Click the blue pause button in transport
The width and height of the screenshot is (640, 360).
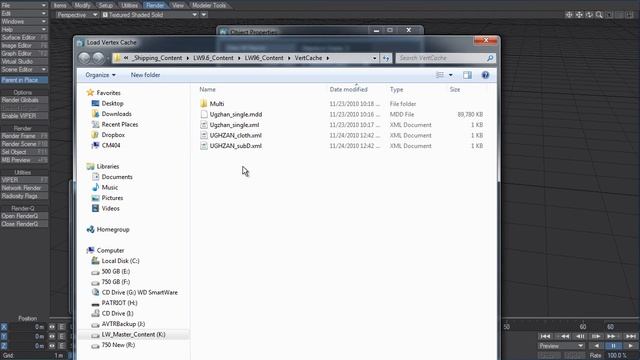coord(613,346)
